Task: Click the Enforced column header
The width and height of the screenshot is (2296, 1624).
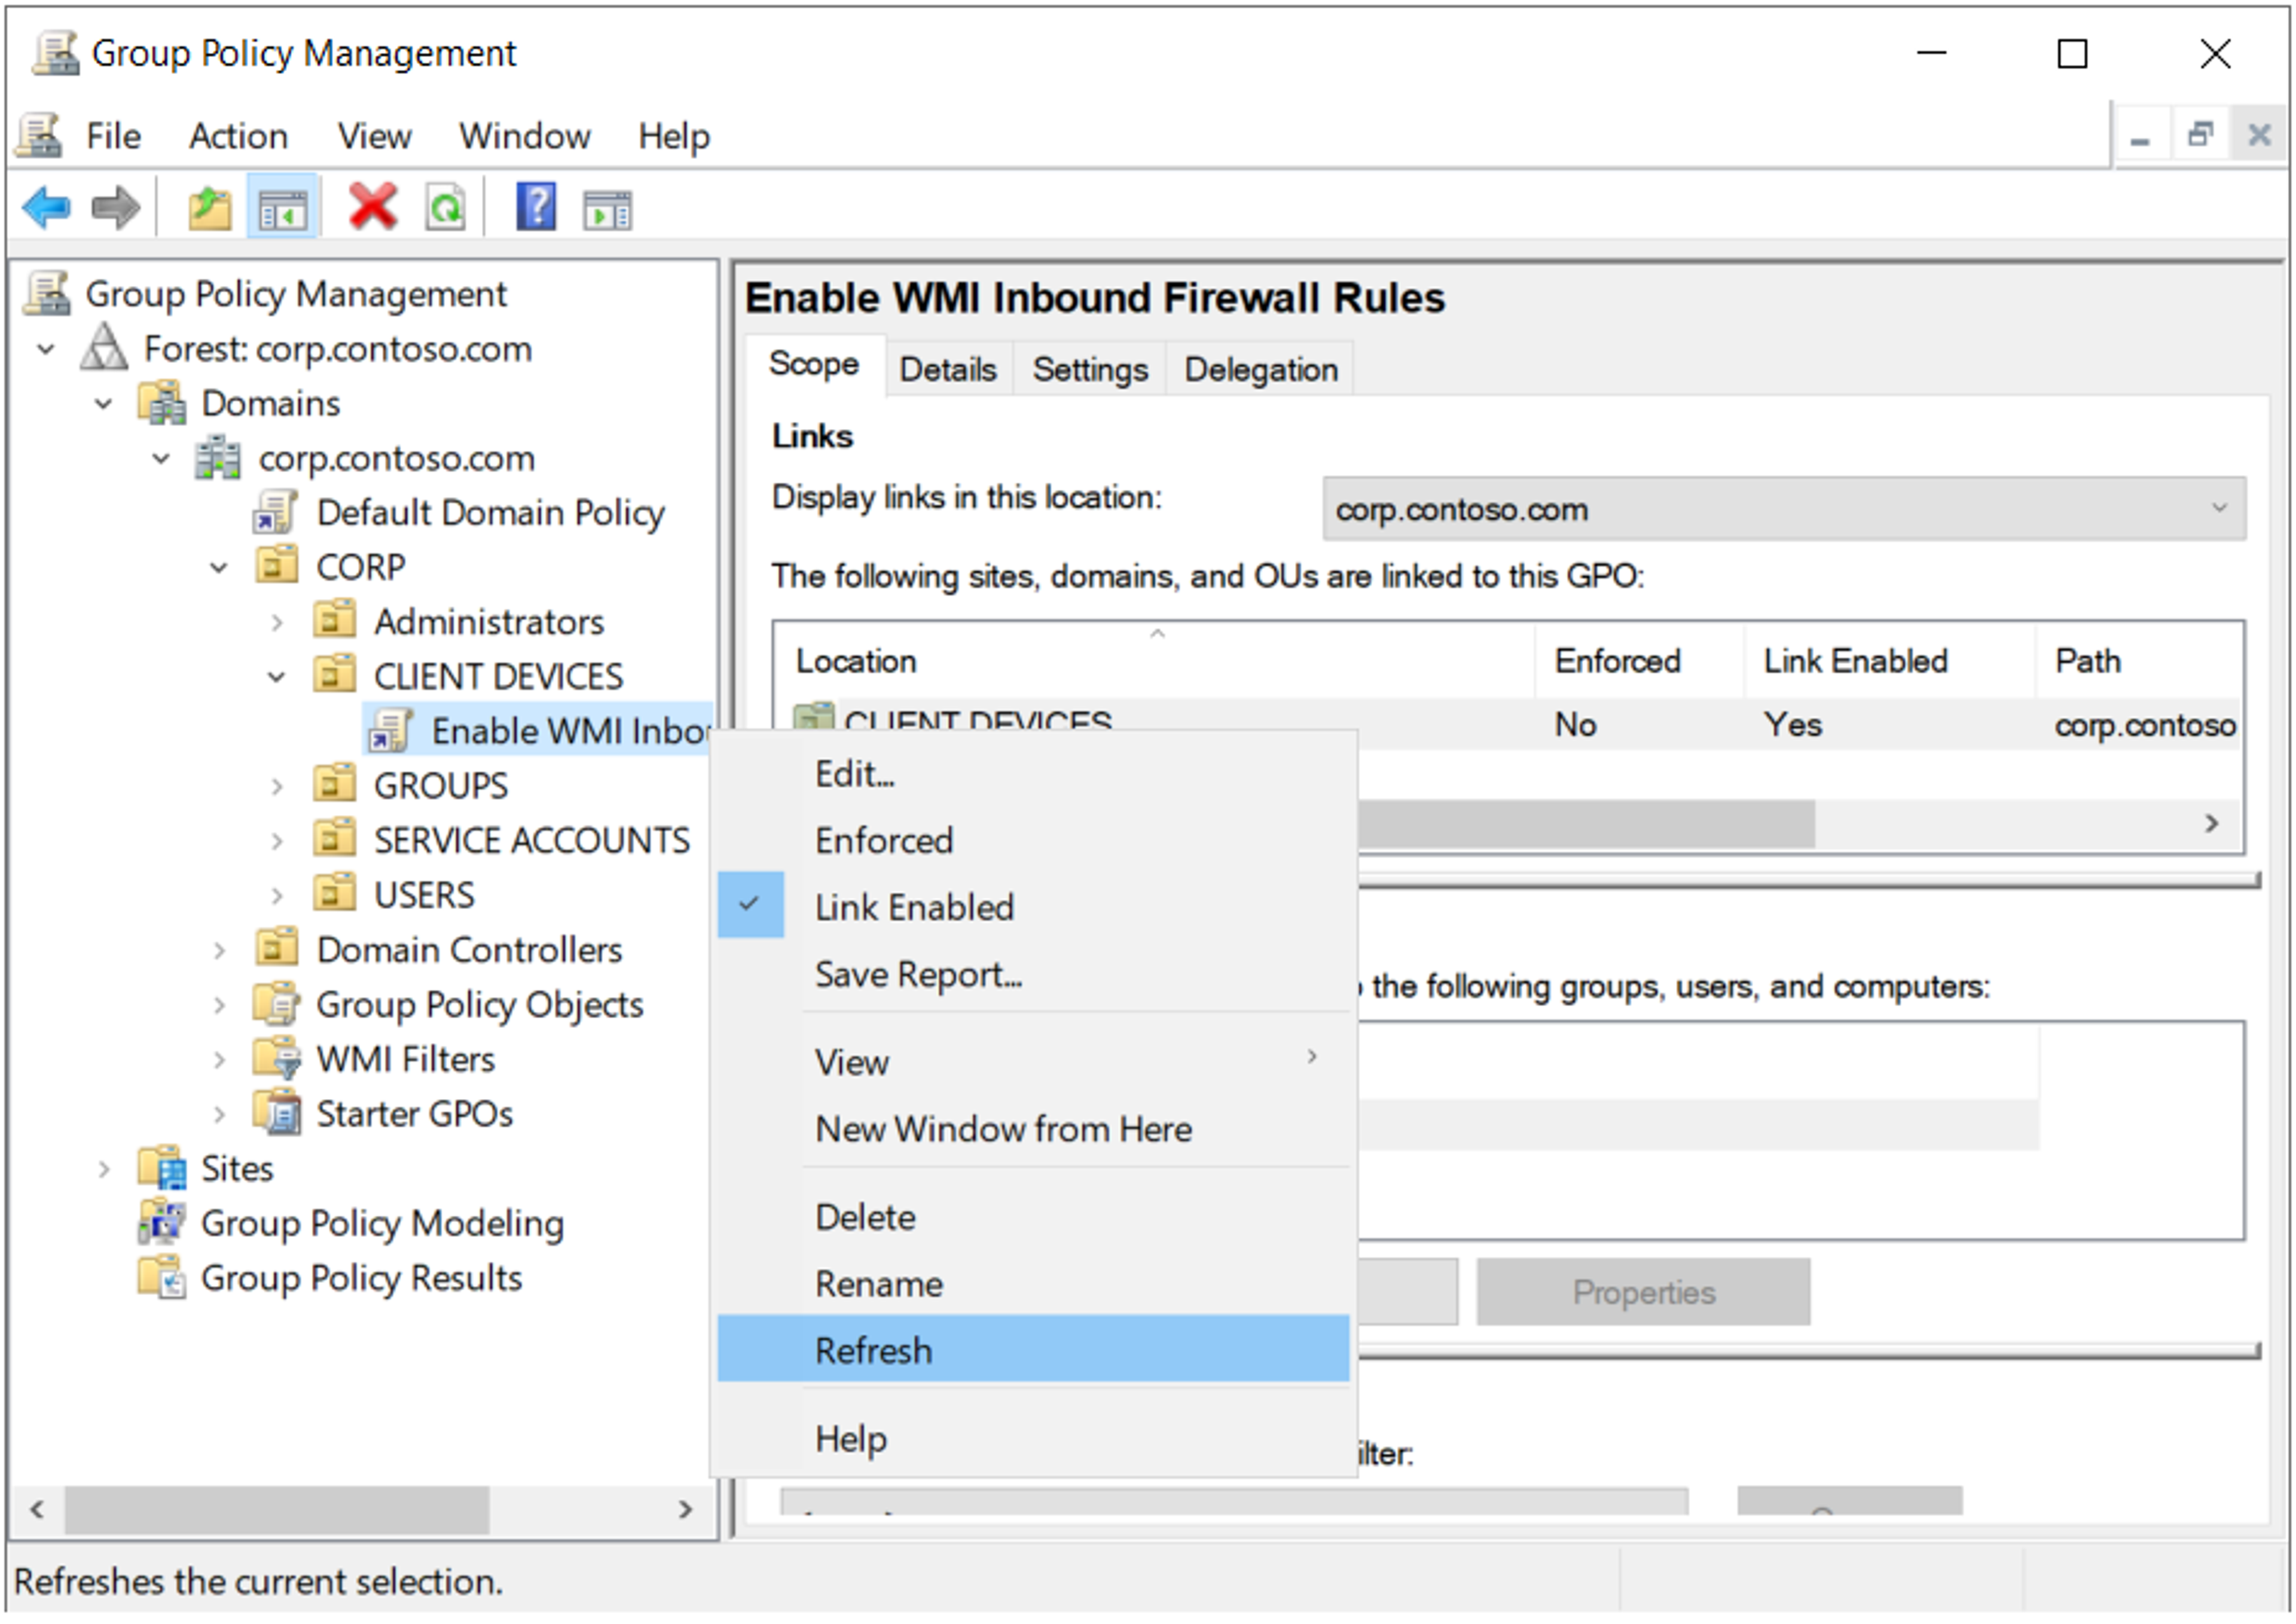Action: coord(1640,661)
